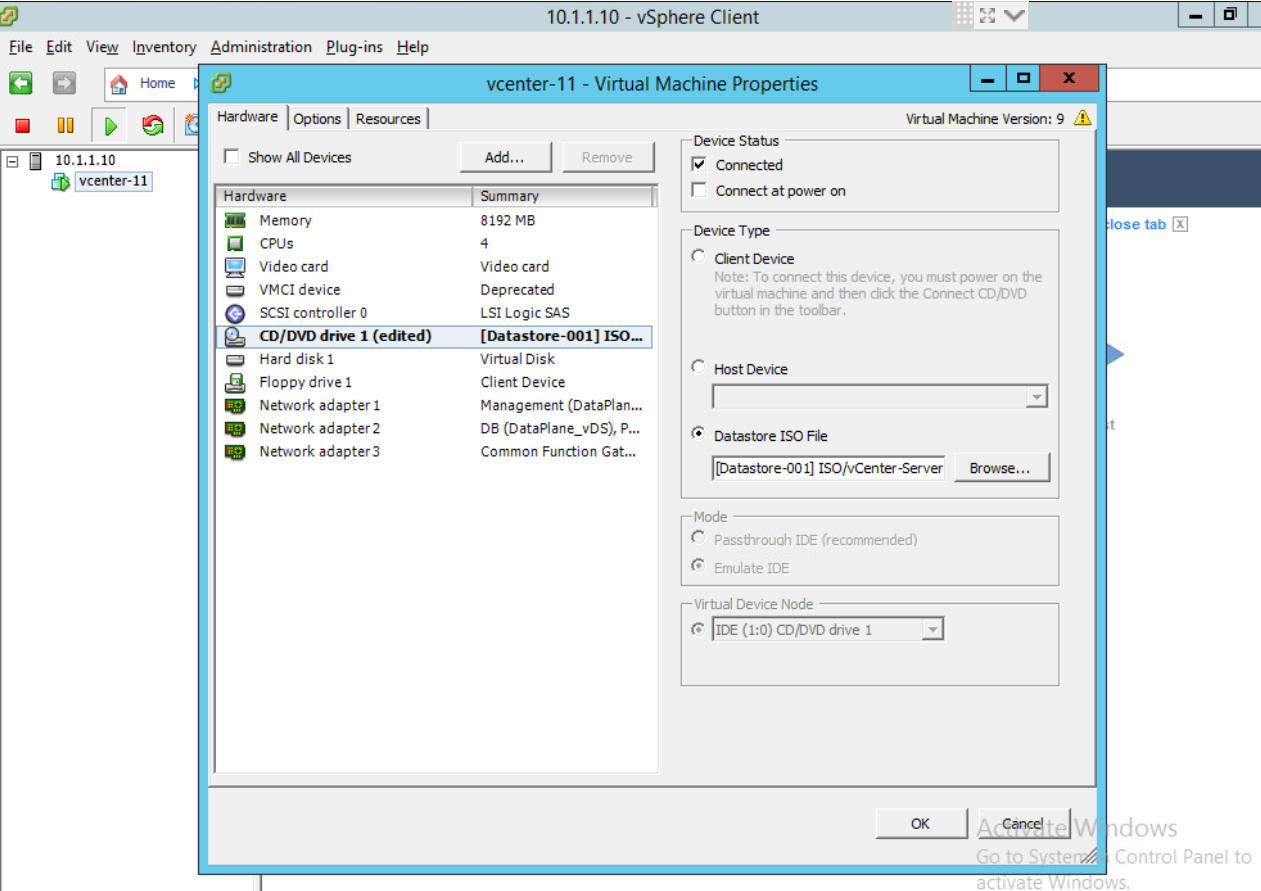Collapse the 10.1.1.10 host tree node
This screenshot has width=1261, height=891.
(13, 160)
